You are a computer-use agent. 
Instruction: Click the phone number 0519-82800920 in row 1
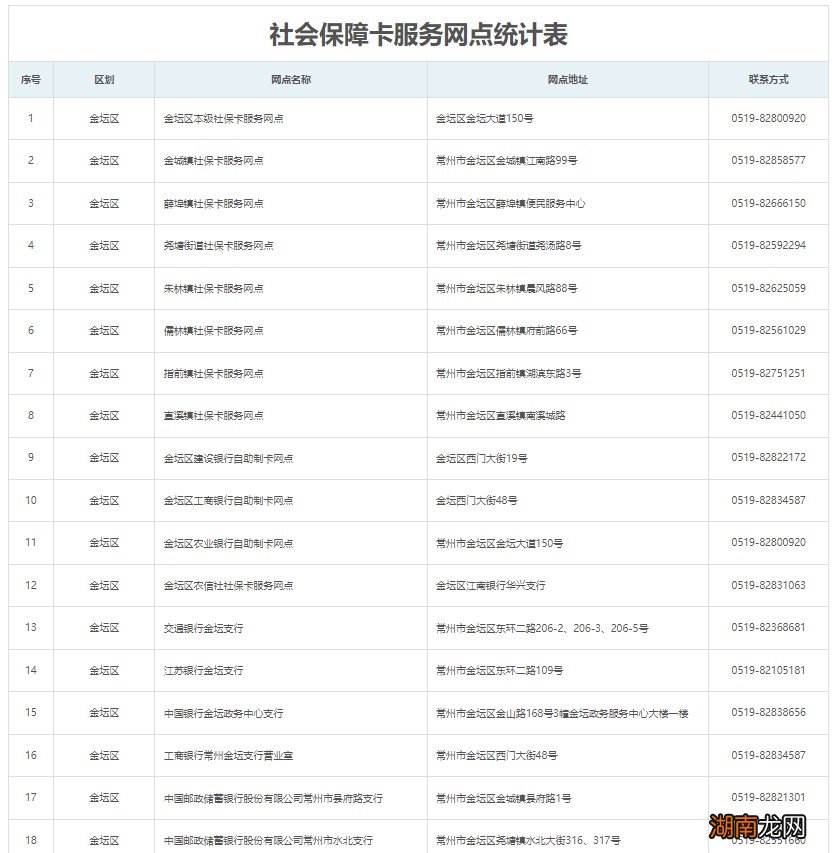(x=767, y=116)
